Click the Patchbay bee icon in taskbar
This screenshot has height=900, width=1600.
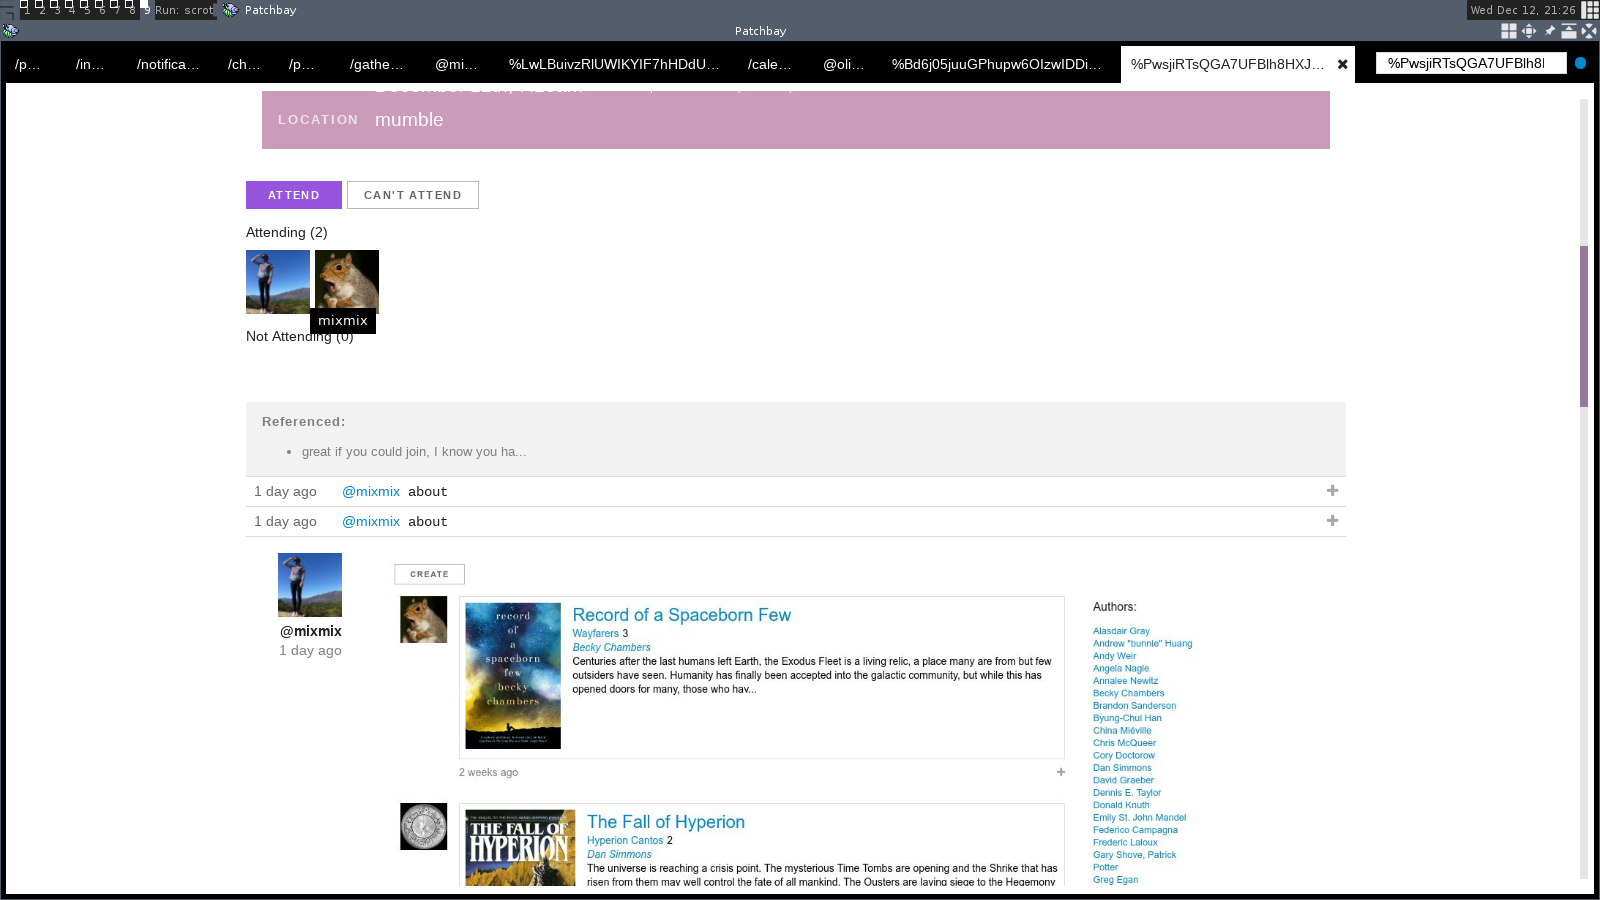click(231, 10)
